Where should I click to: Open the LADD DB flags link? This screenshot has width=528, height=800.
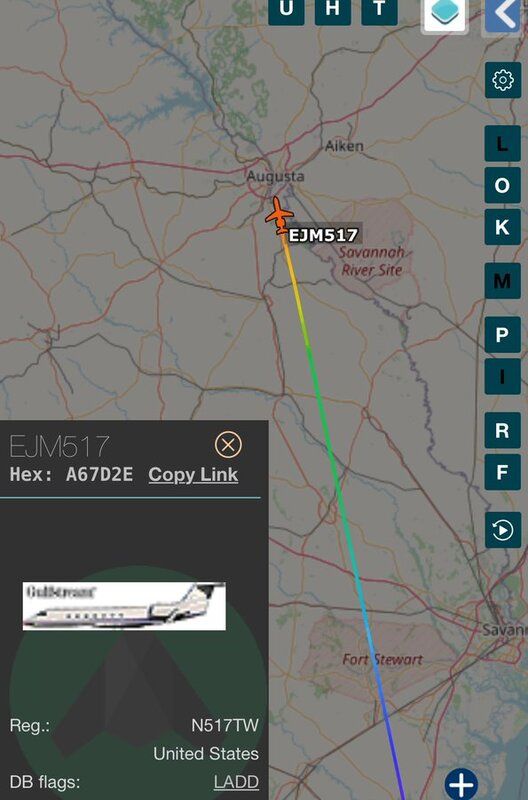[236, 782]
